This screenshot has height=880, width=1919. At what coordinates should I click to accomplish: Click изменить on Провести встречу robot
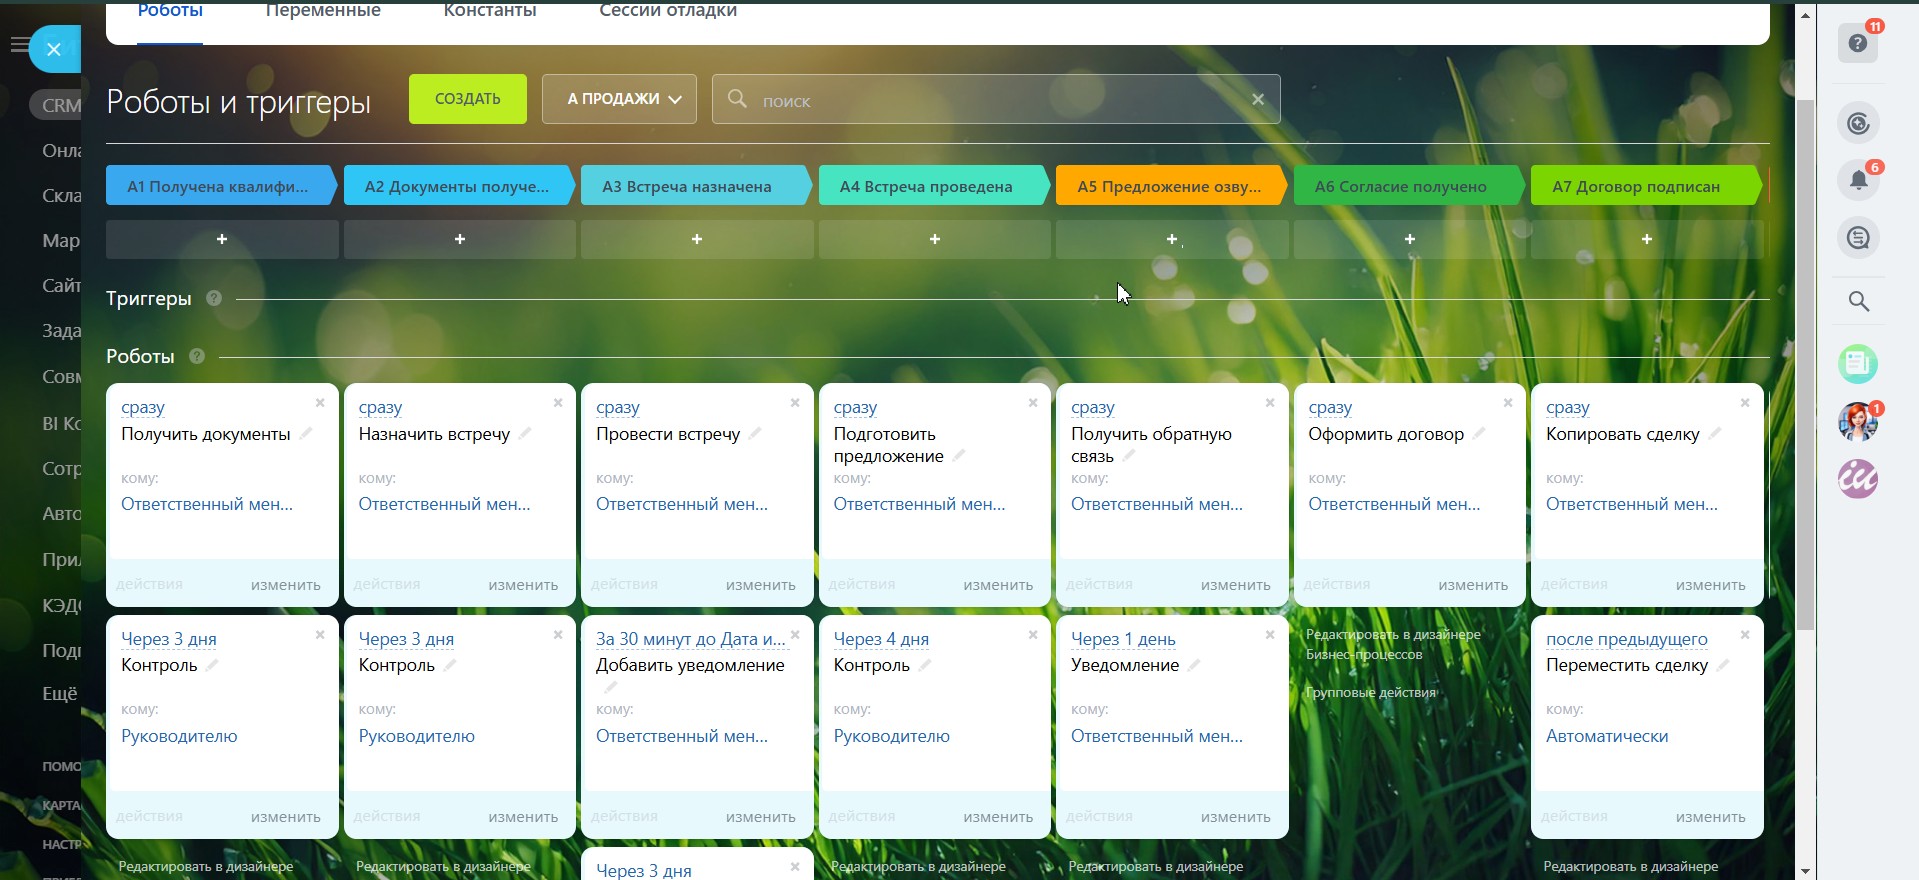point(760,585)
